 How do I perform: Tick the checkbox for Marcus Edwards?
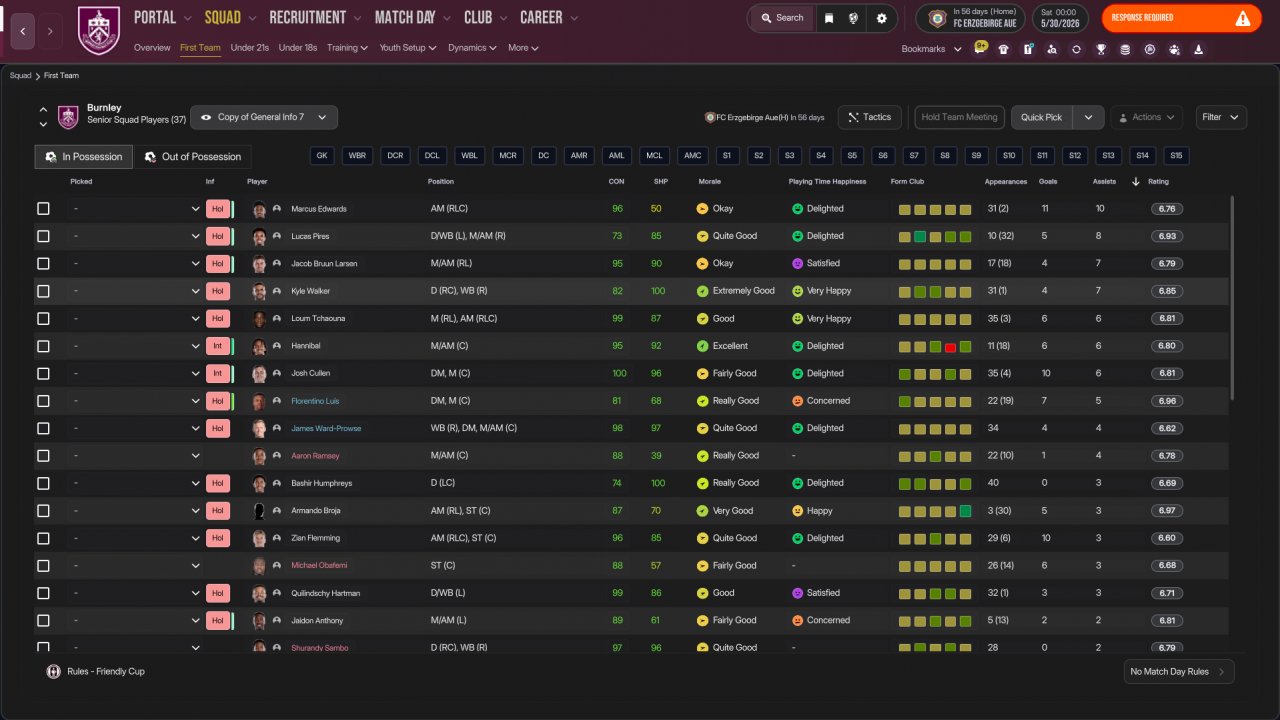[x=43, y=209]
